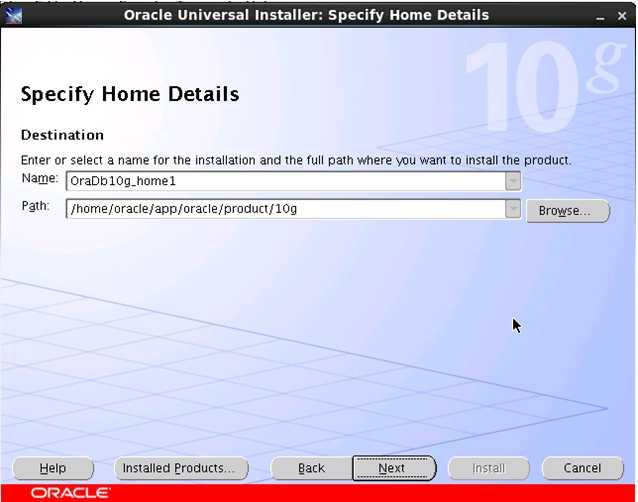This screenshot has height=502, width=638.
Task: Open the Name field dropdown arrow
Action: point(513,181)
